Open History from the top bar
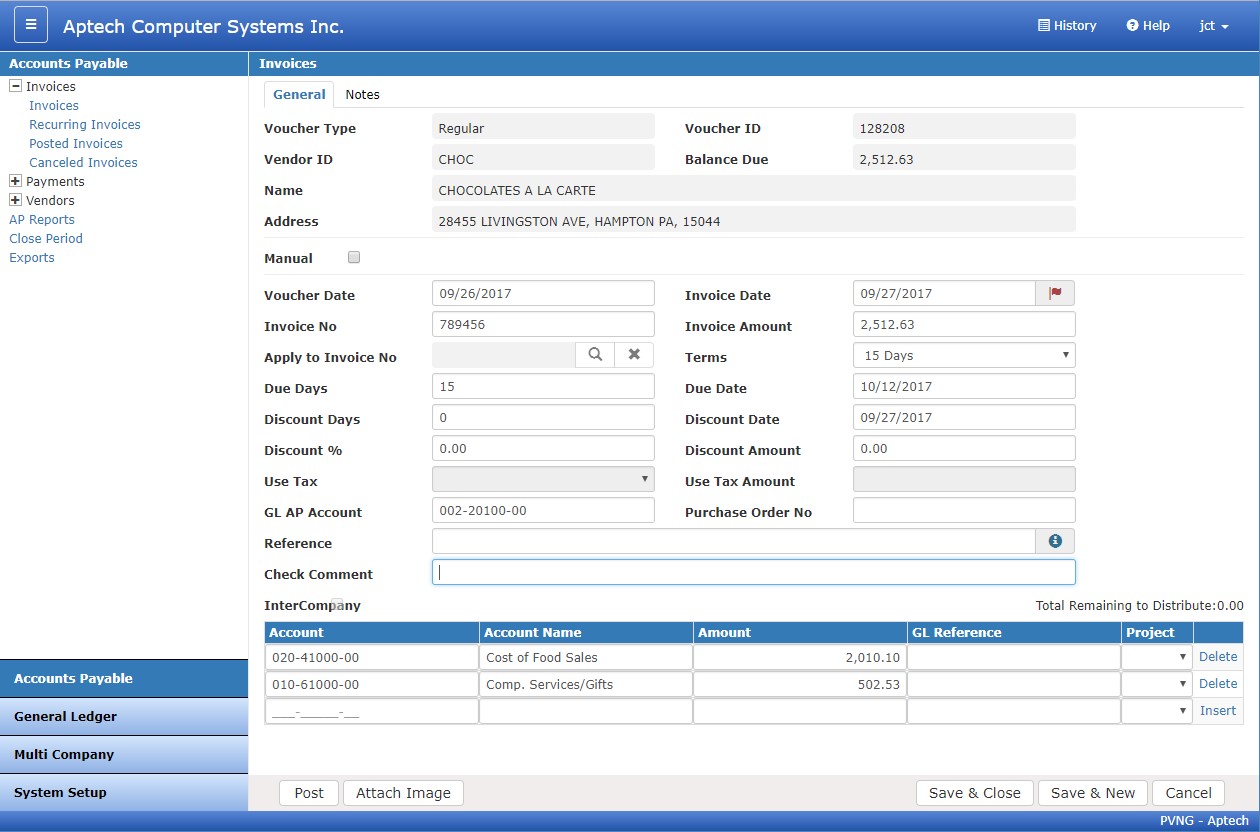The height and width of the screenshot is (832, 1260). (x=1067, y=26)
